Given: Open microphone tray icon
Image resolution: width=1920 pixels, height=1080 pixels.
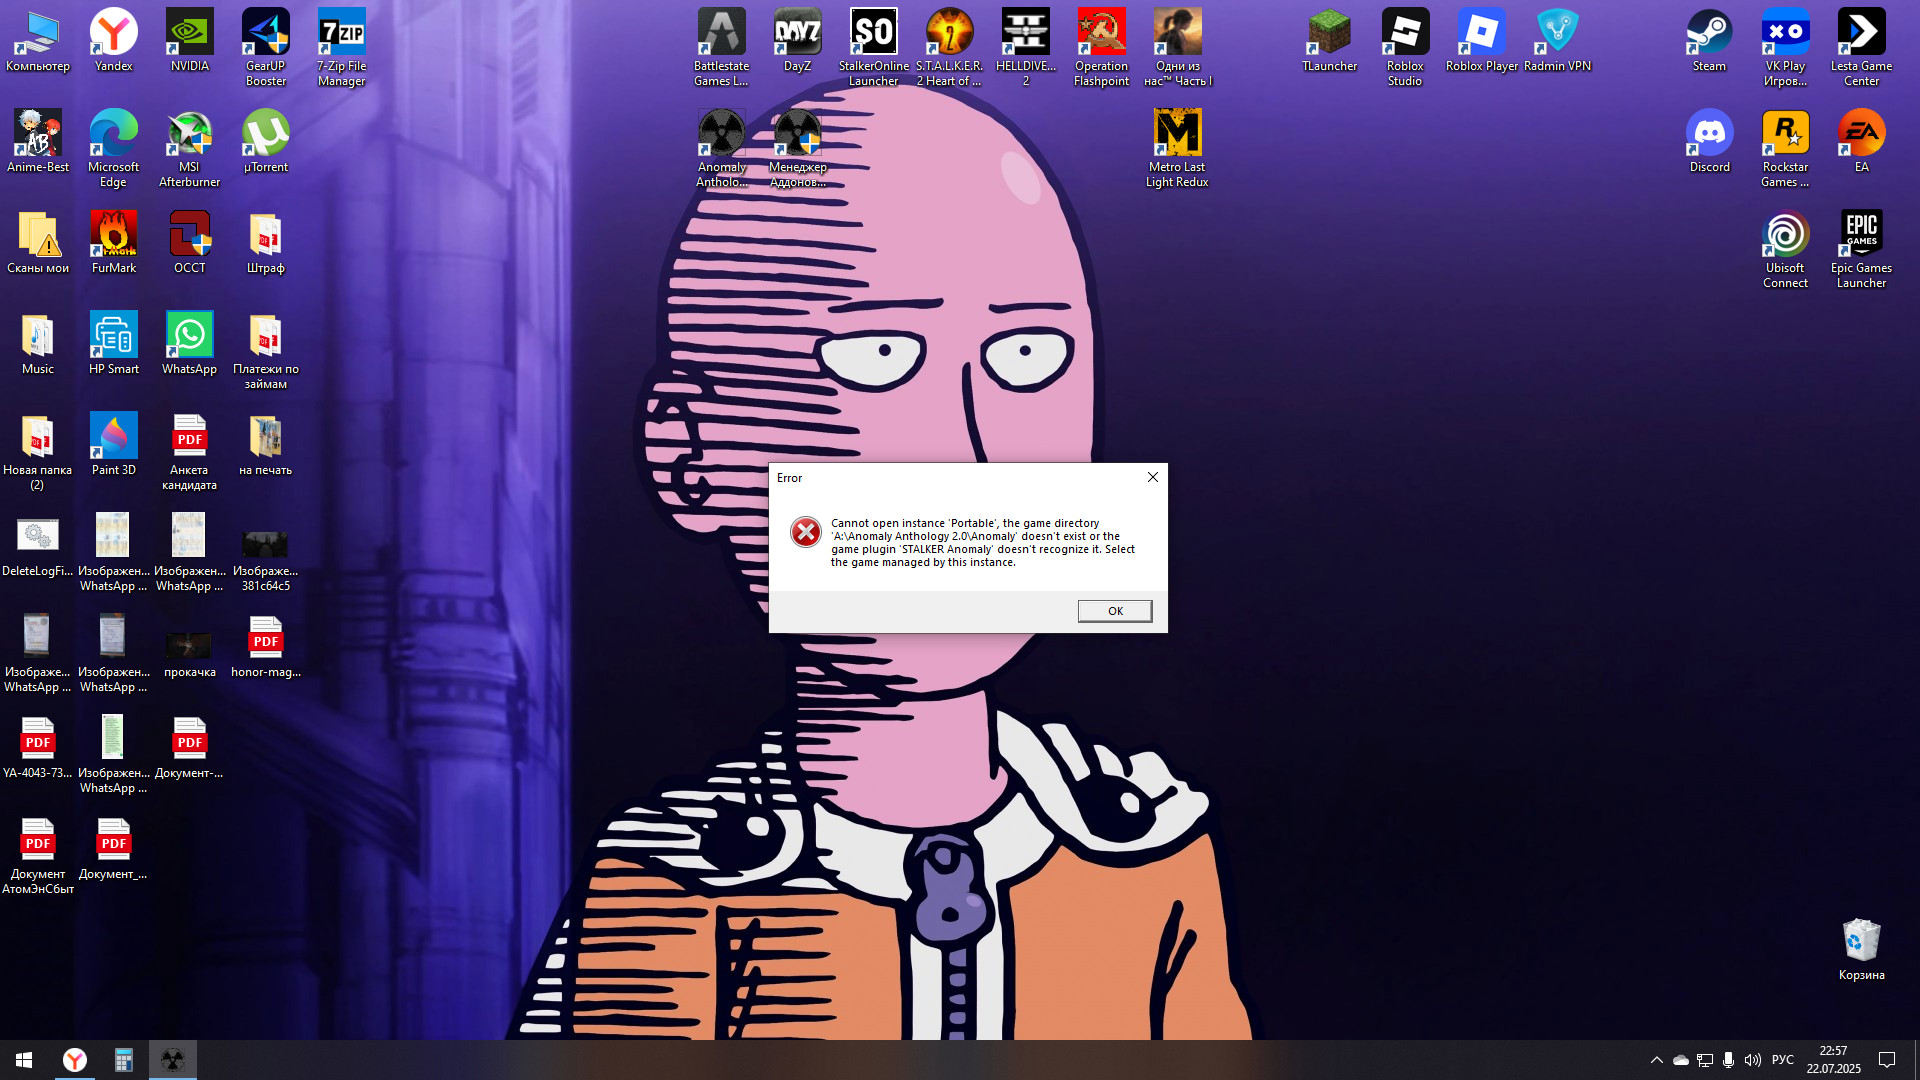Looking at the screenshot, I should (1728, 1060).
